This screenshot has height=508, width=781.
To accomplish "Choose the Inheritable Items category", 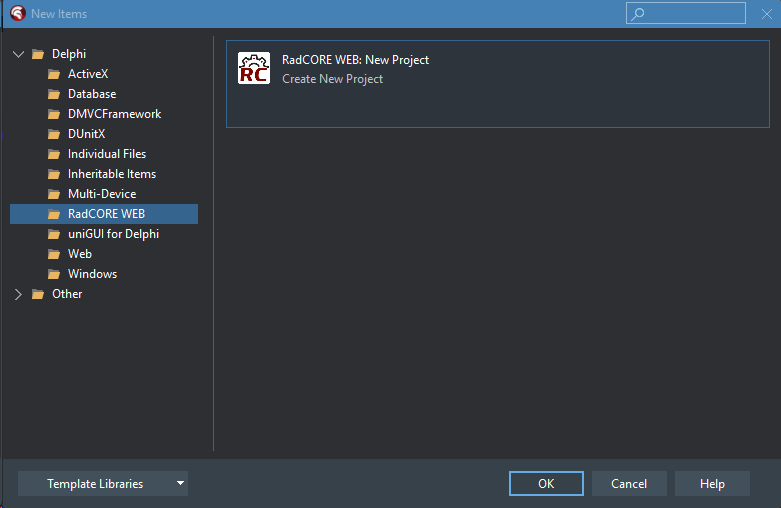I will [111, 174].
